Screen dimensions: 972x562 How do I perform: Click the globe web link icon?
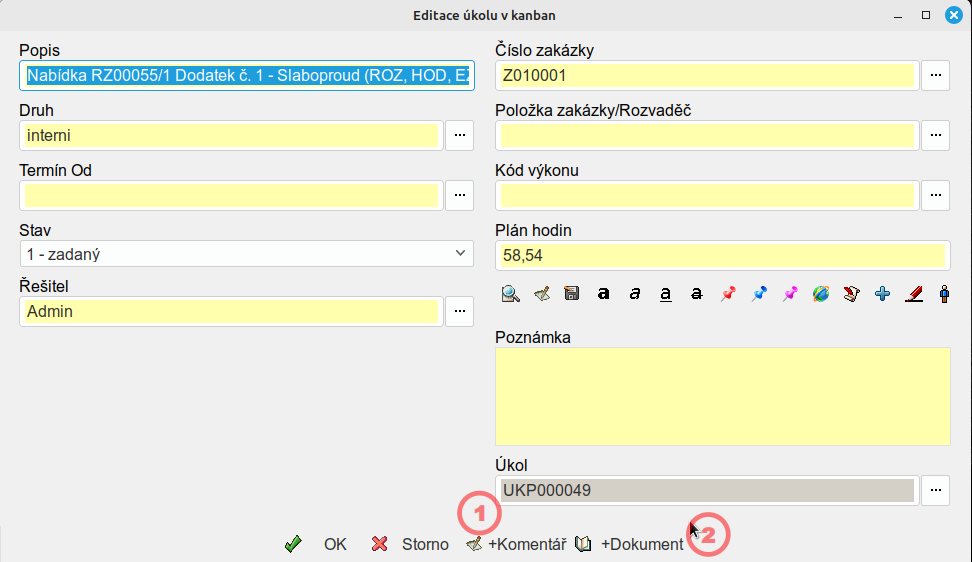821,294
